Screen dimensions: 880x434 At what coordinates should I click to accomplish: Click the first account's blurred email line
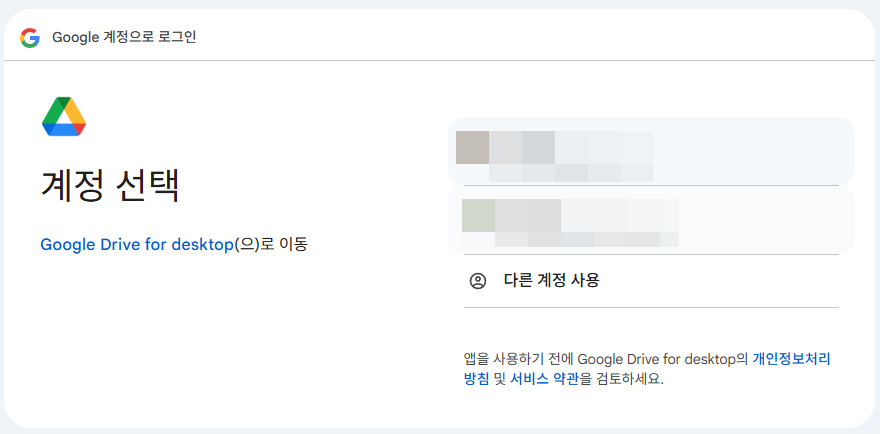click(570, 172)
